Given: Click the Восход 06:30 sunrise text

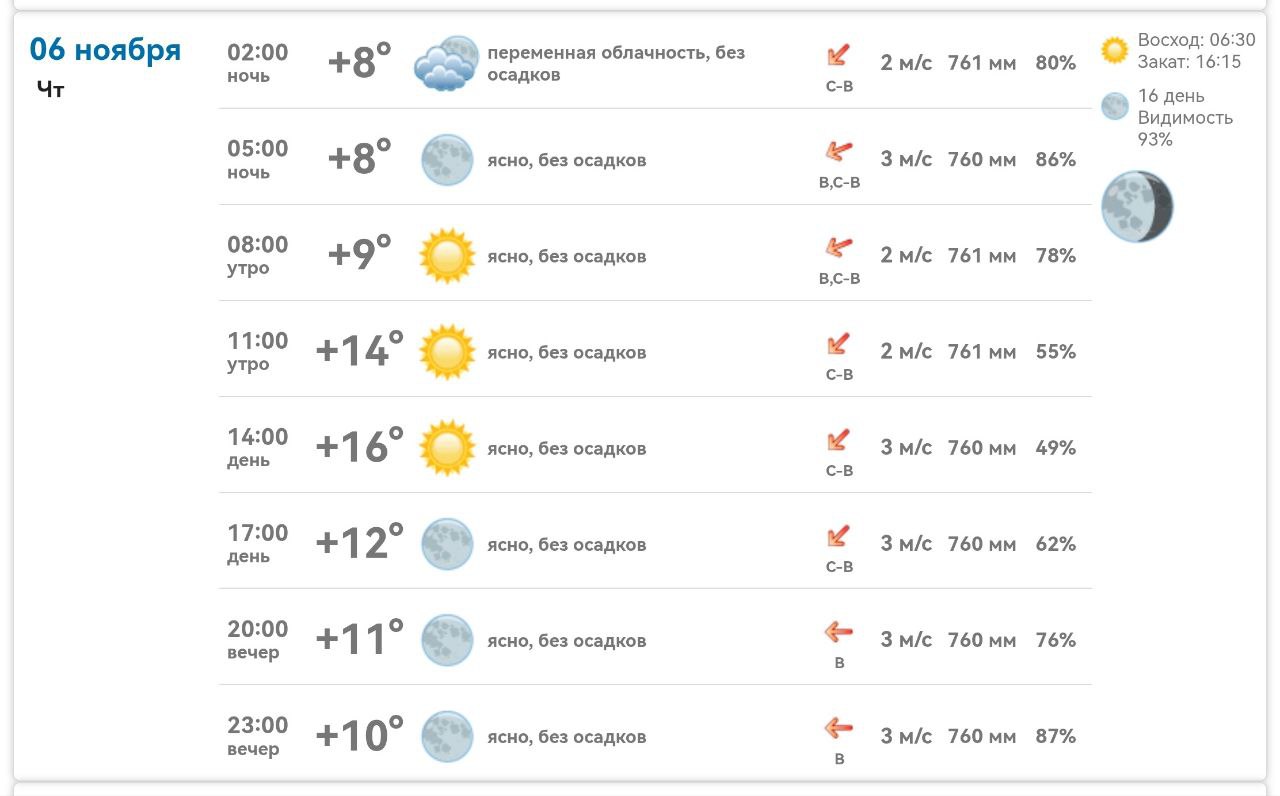Looking at the screenshot, I should 1196,41.
